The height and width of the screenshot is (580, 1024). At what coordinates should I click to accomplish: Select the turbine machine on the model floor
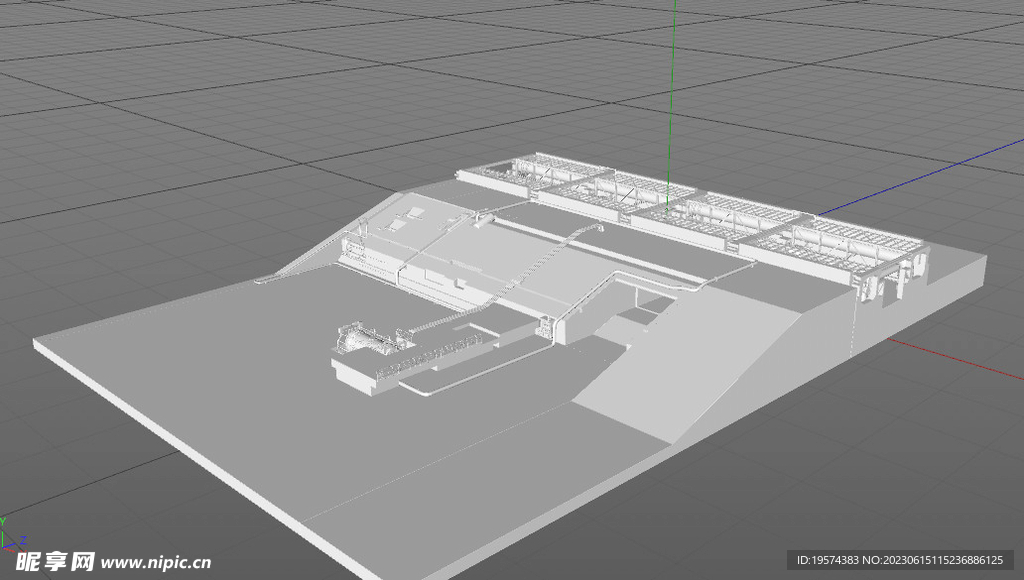coord(368,339)
